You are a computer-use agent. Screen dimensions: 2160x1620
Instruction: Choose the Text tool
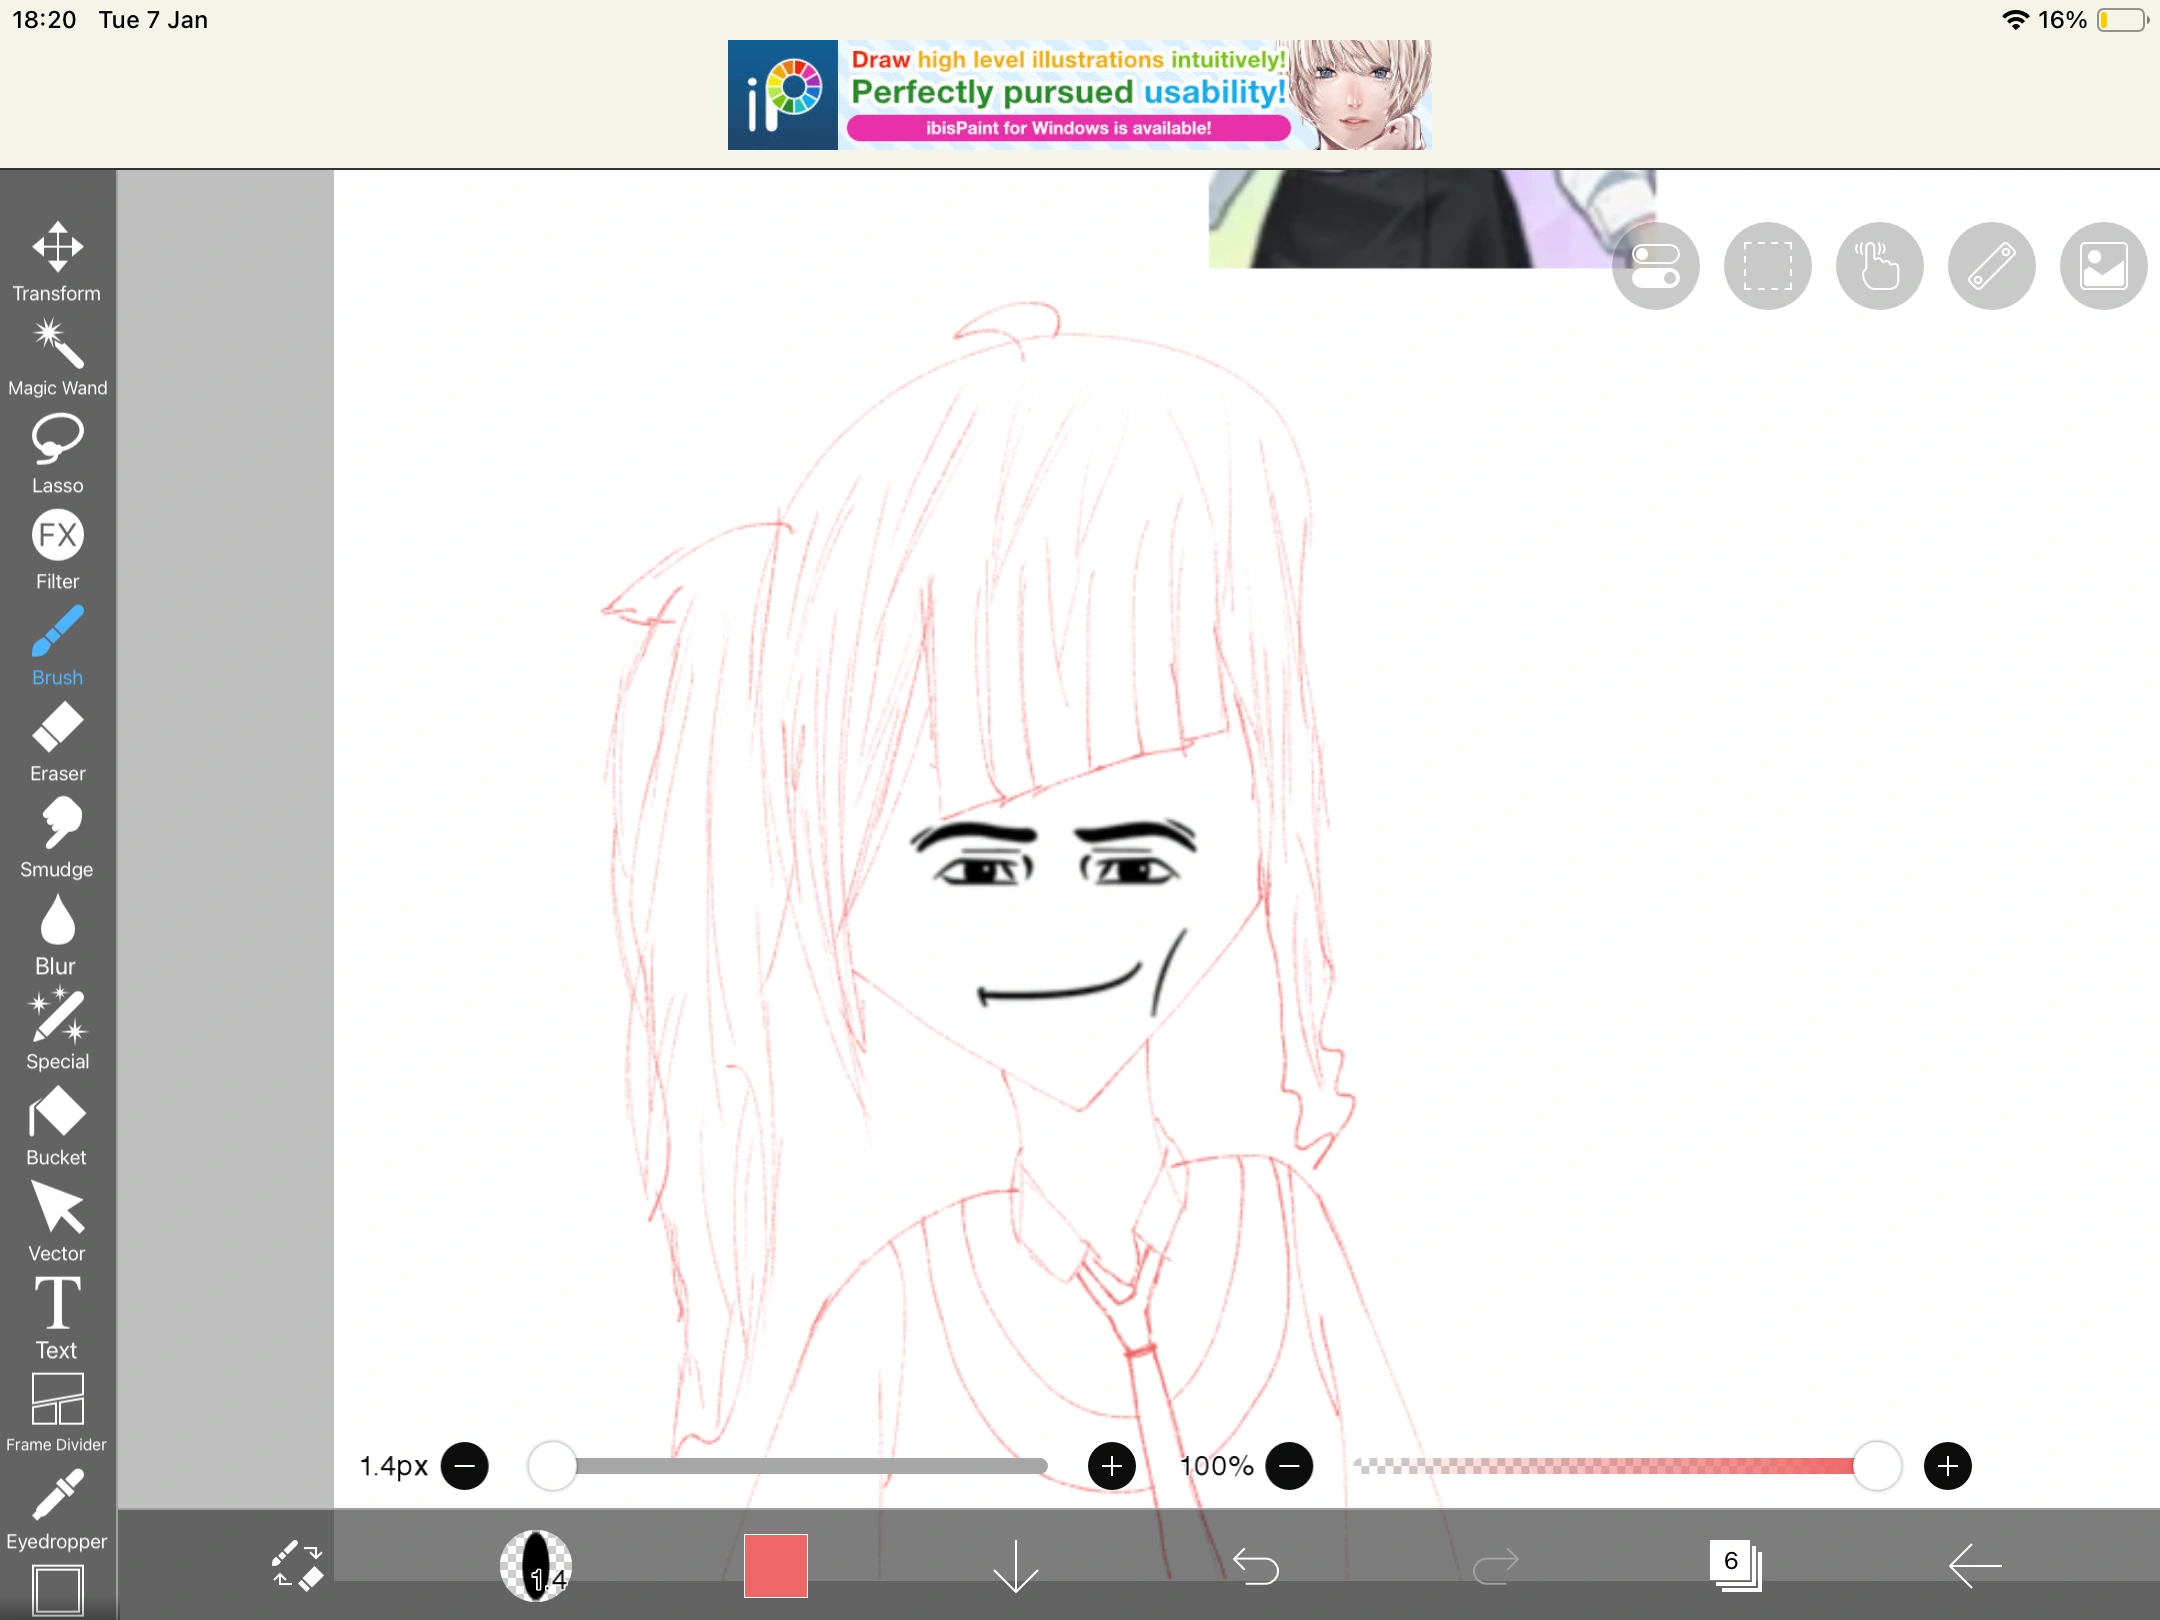pyautogui.click(x=57, y=1317)
